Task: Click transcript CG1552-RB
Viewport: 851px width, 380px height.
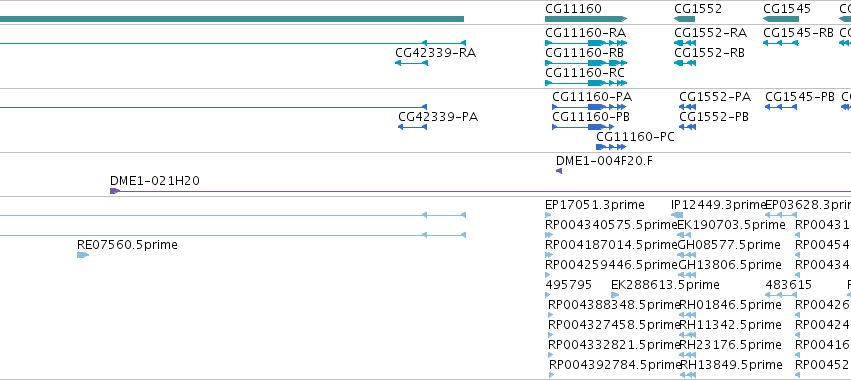Action: pyautogui.click(x=709, y=53)
